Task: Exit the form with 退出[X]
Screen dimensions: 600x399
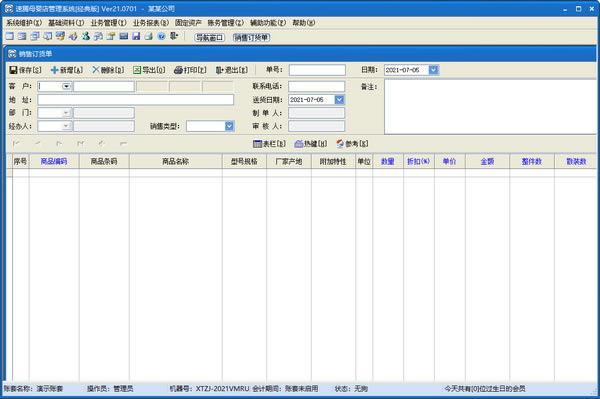Action: tap(232, 70)
